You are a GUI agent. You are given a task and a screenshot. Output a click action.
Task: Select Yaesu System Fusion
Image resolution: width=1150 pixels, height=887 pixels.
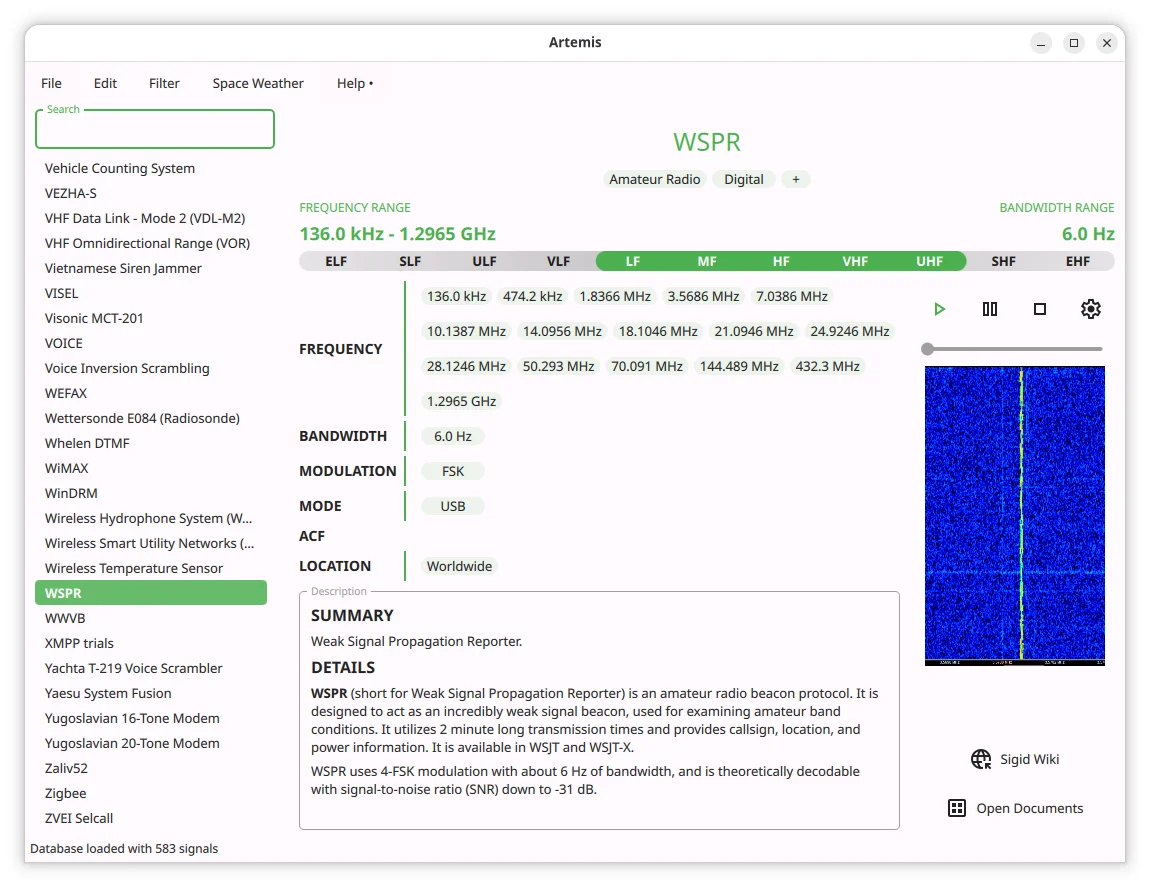coord(151,693)
